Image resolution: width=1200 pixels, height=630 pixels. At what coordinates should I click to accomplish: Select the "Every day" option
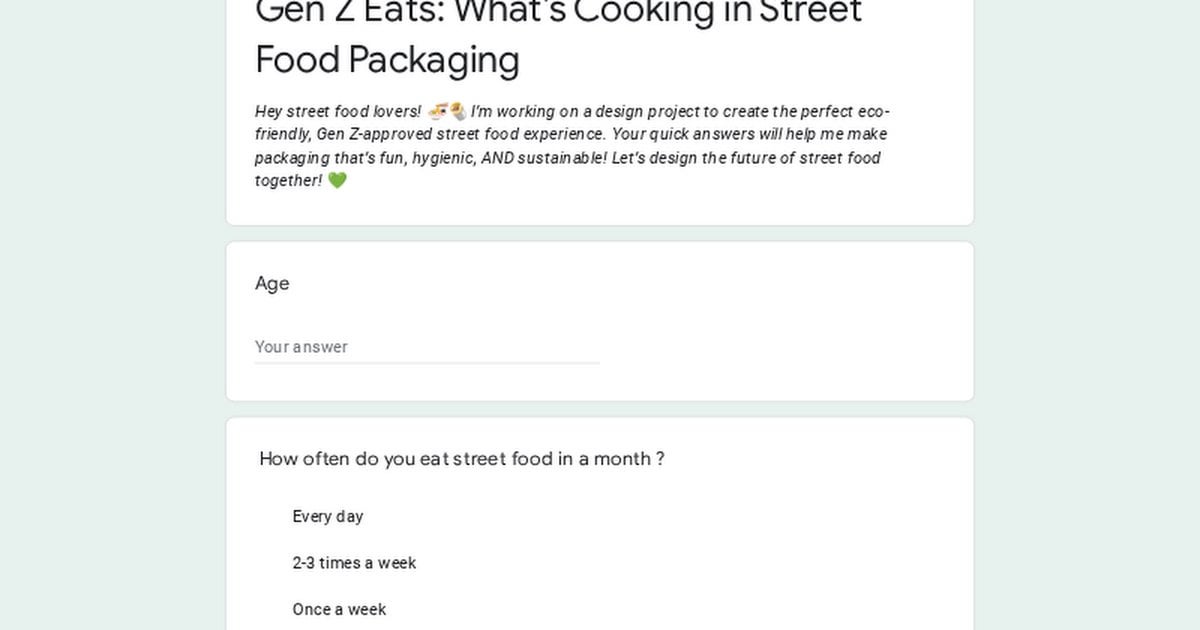pyautogui.click(x=327, y=516)
